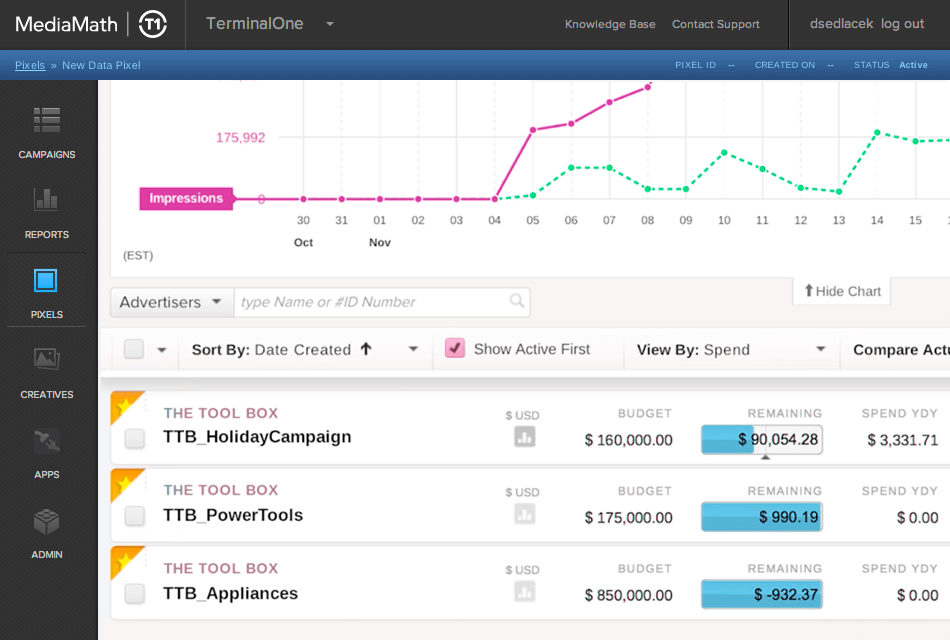This screenshot has width=950, height=640.
Task: Click the (EST) timezone label
Action: coord(138,255)
